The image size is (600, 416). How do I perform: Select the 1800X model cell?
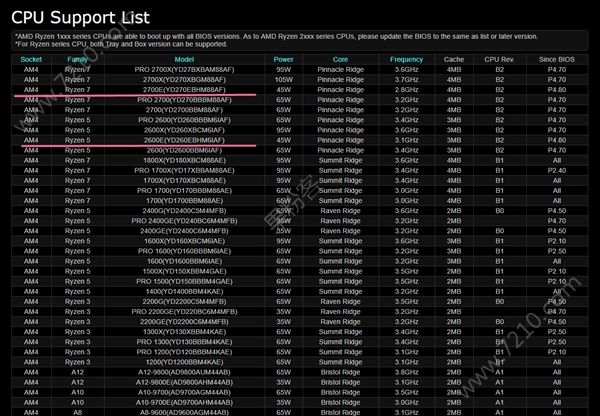coord(184,160)
